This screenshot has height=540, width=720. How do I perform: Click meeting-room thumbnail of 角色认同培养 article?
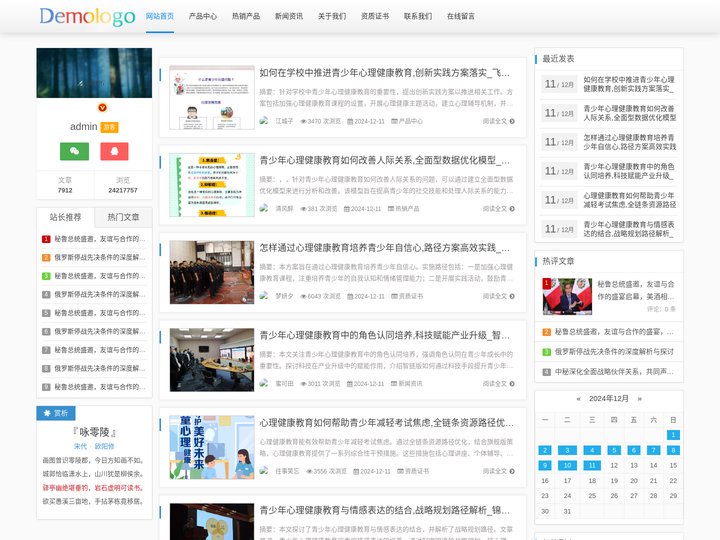pos(212,360)
